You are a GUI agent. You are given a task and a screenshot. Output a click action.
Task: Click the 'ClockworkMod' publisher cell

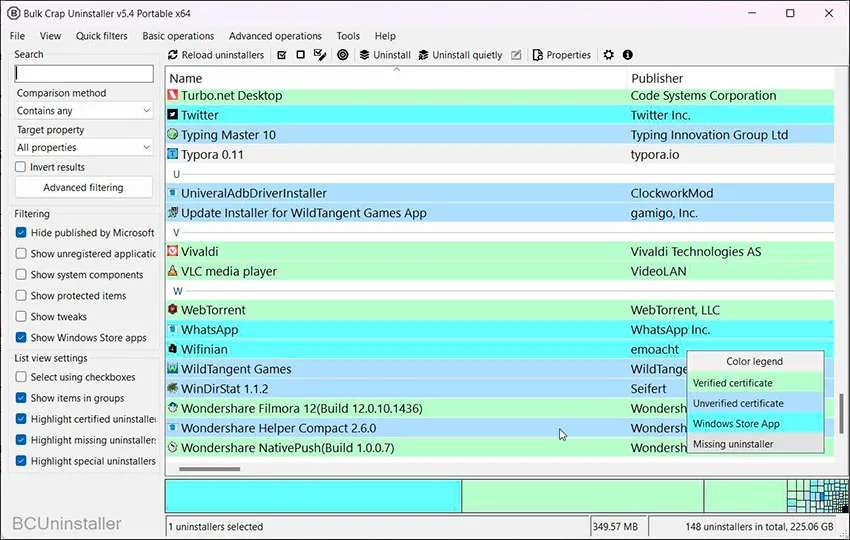(x=672, y=193)
